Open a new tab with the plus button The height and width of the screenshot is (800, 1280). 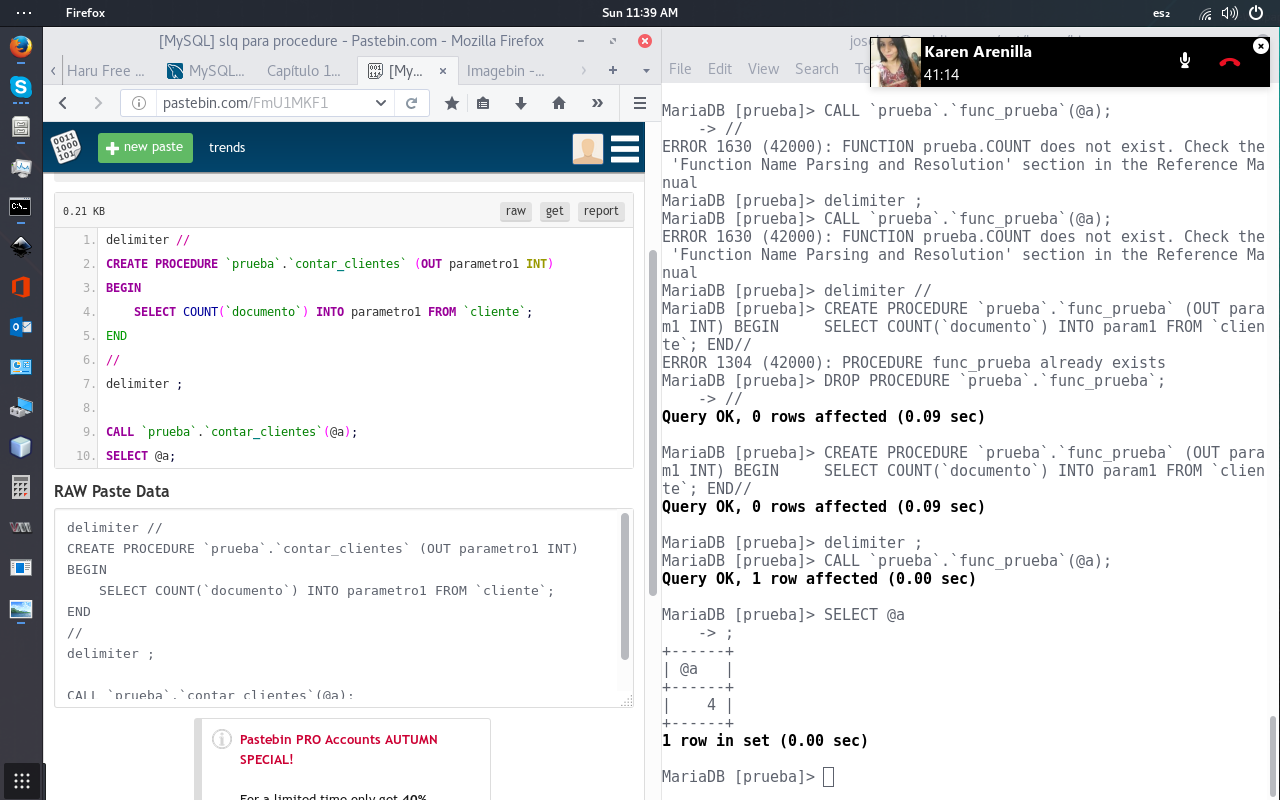(x=613, y=70)
